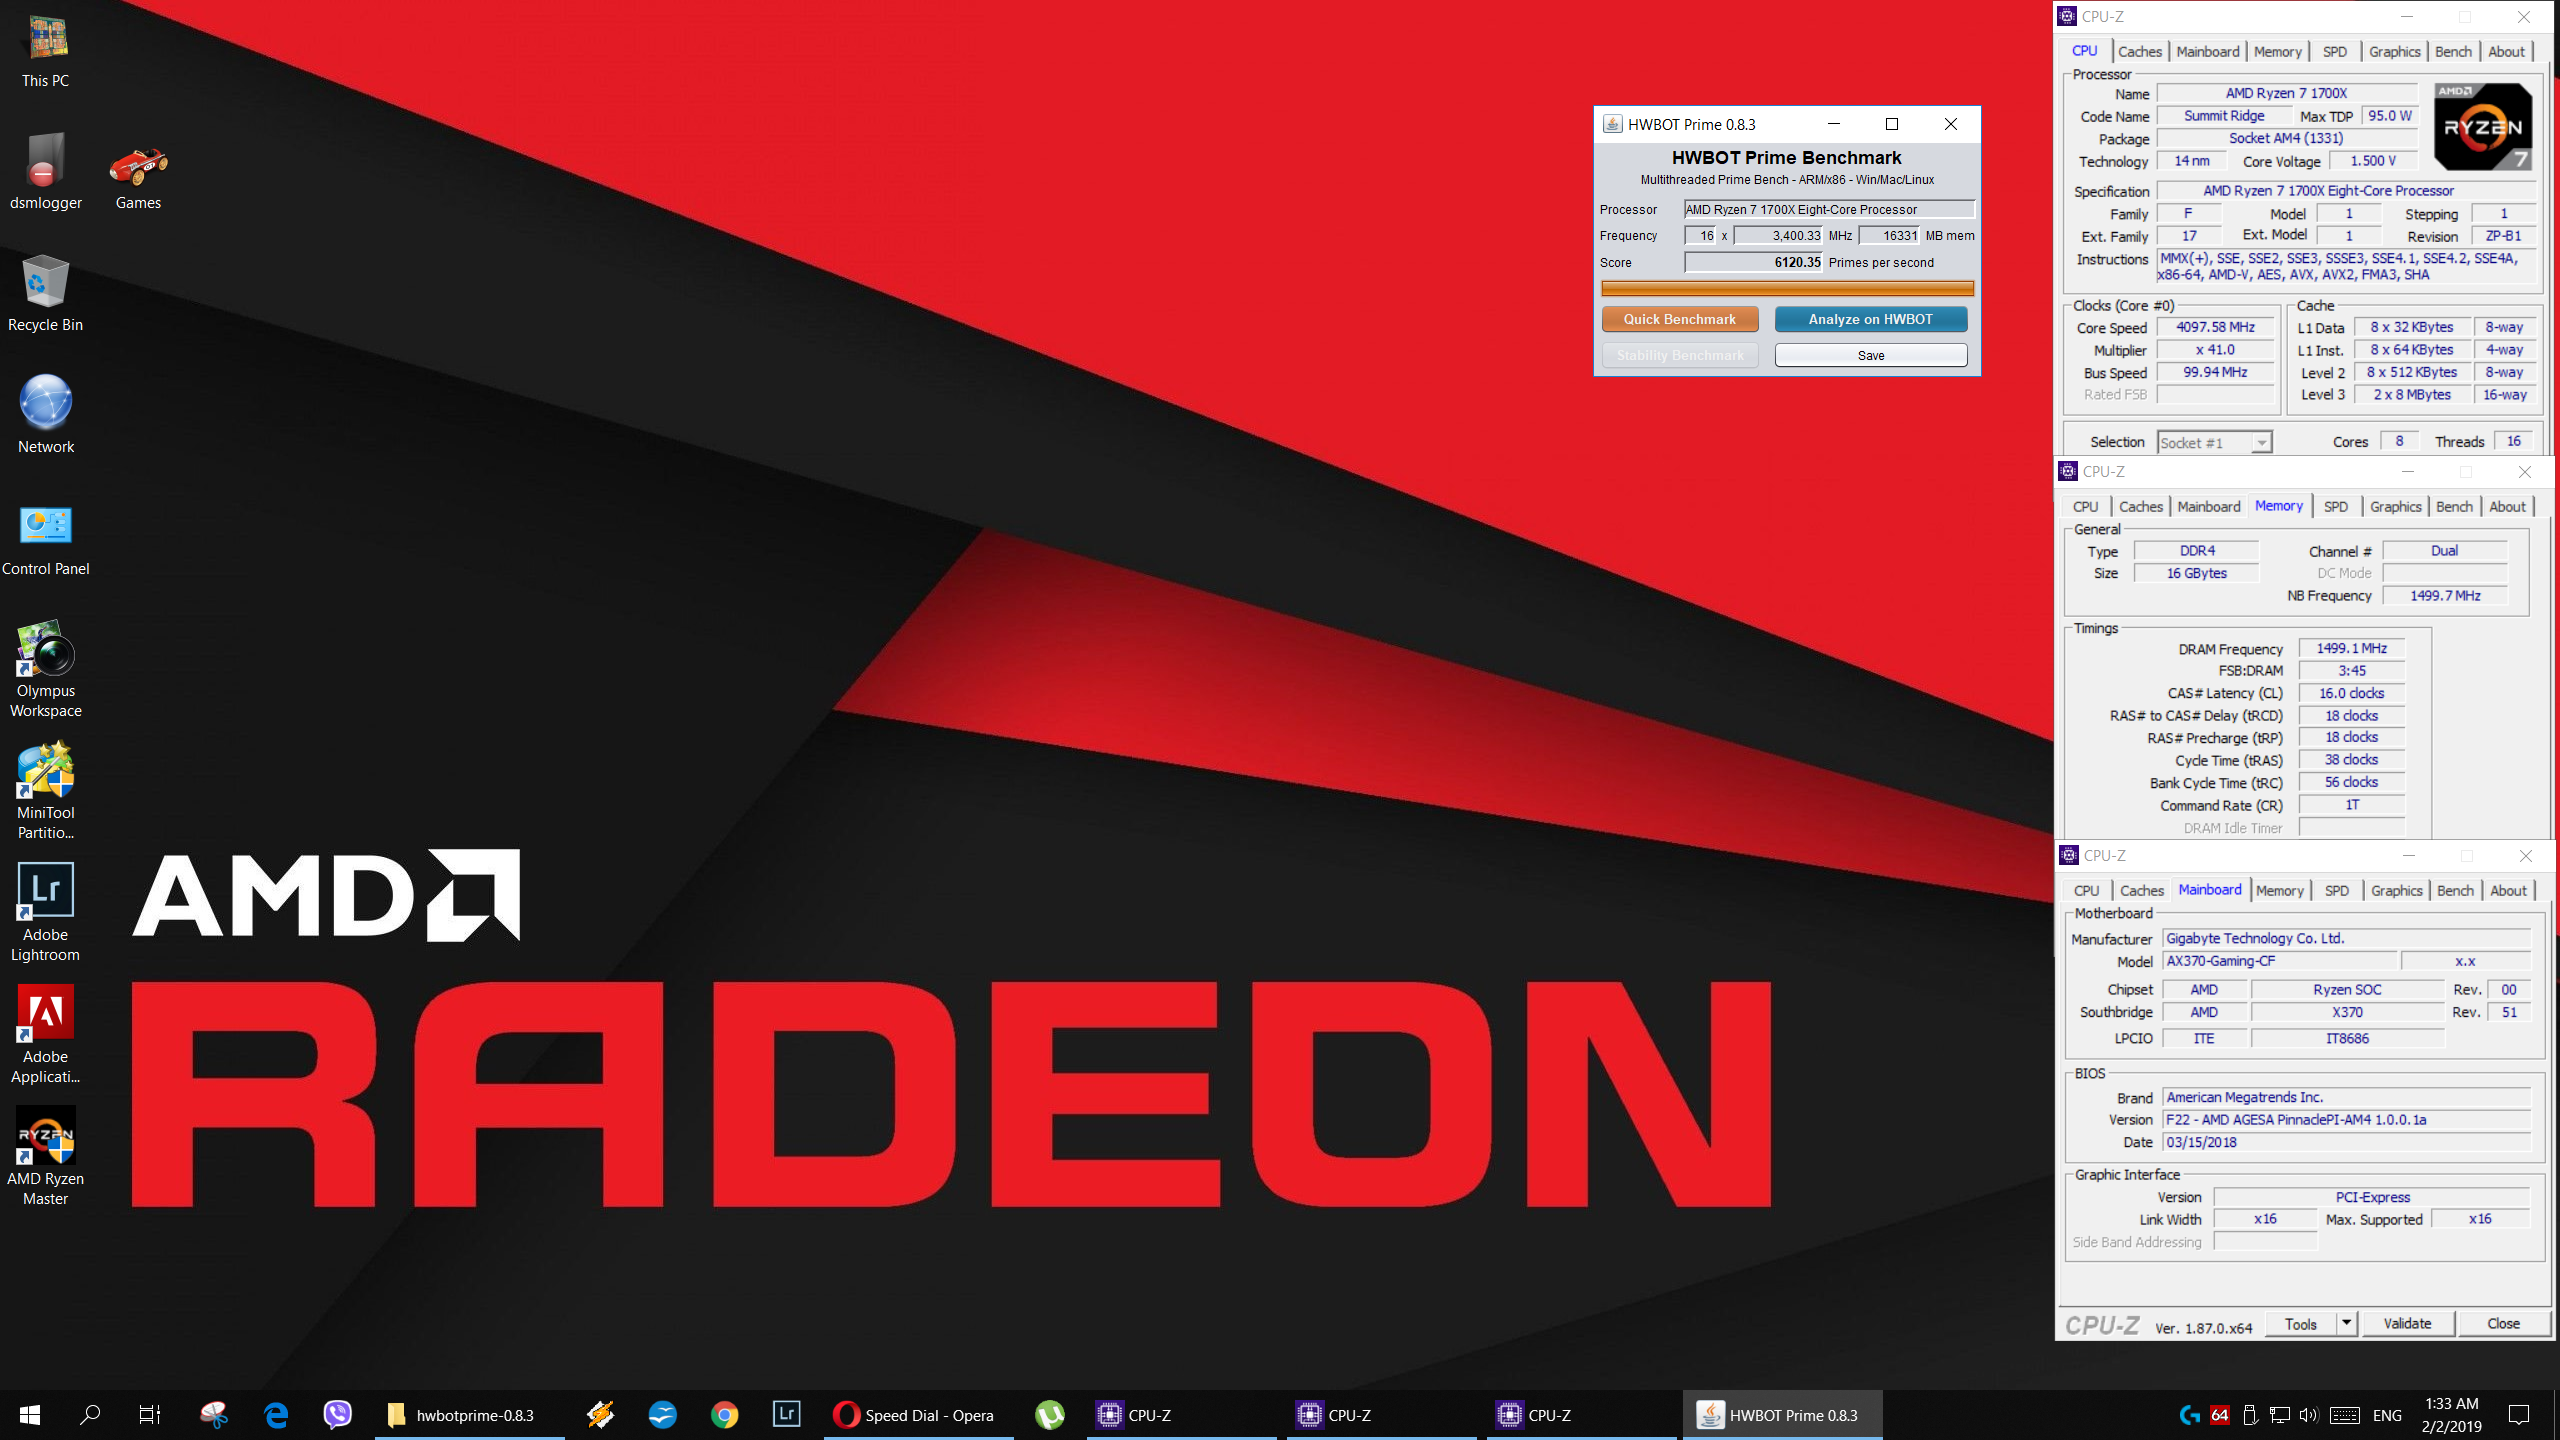This screenshot has height=1440, width=2560.
Task: Open the This PC desktop icon
Action: [46, 52]
